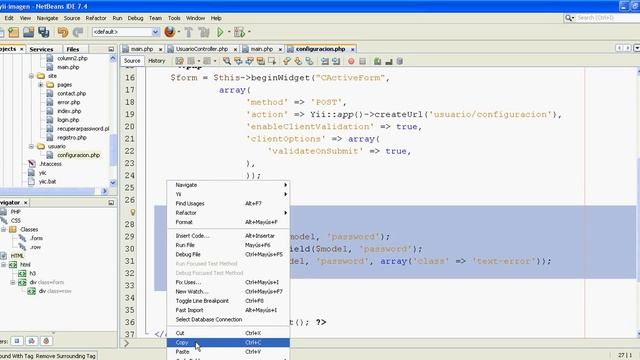Open login.php in the project tree
Viewport: 640px width, 360px height.
tap(68, 120)
